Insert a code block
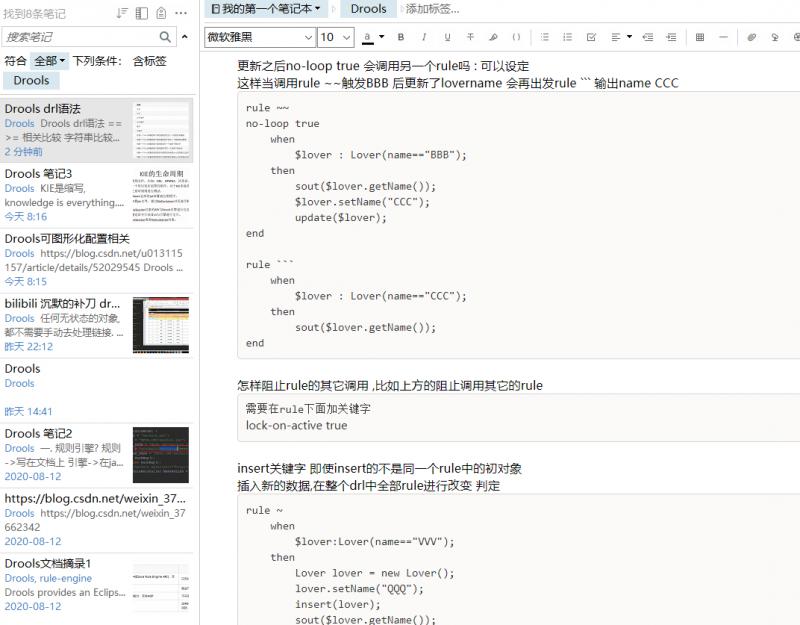Image resolution: width=800 pixels, height=625 pixels. coord(516,37)
